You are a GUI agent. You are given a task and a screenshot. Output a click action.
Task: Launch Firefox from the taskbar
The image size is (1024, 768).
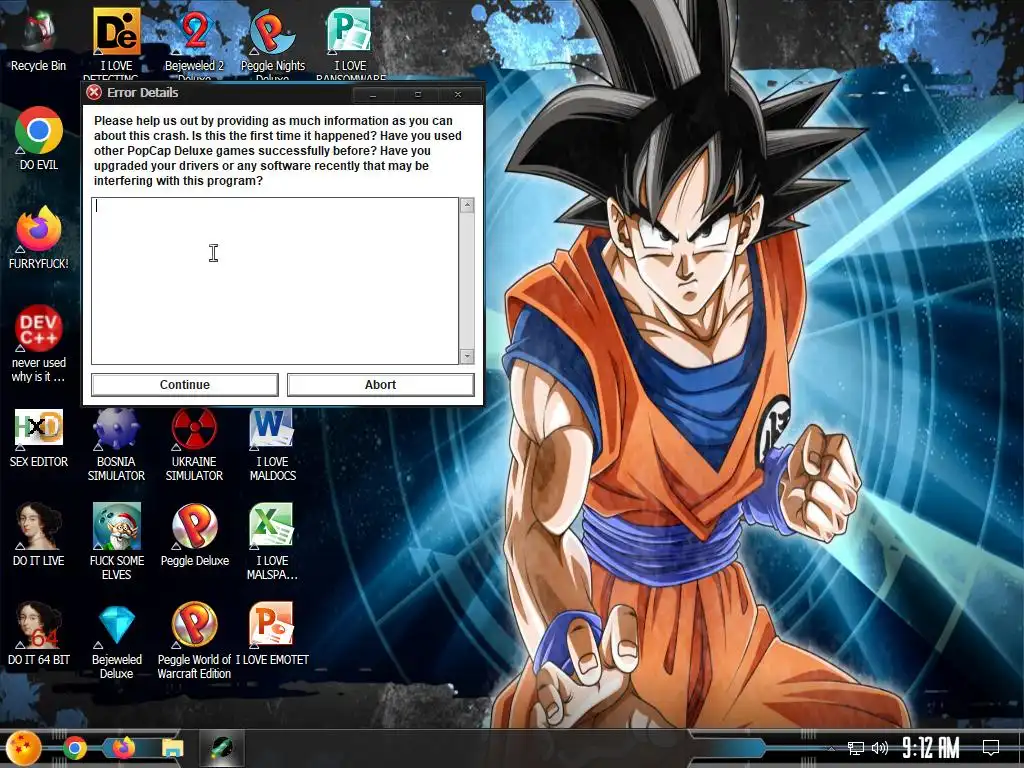pyautogui.click(x=123, y=748)
